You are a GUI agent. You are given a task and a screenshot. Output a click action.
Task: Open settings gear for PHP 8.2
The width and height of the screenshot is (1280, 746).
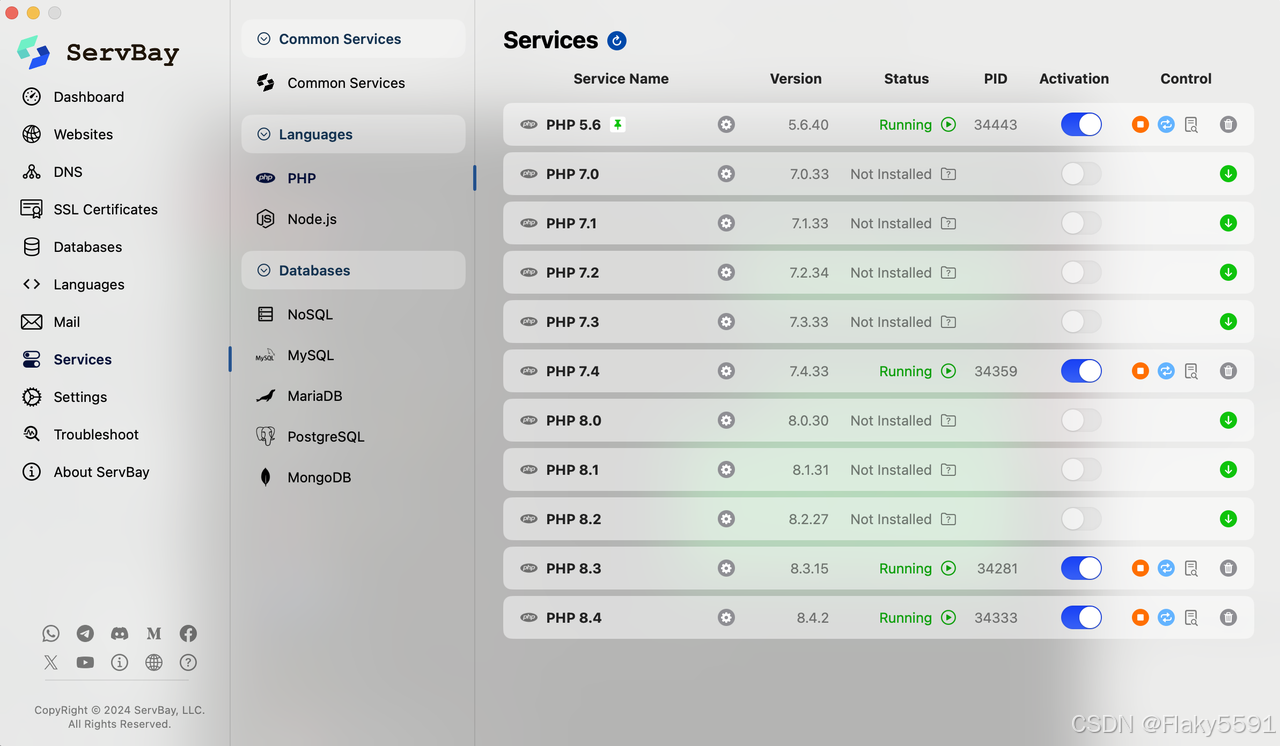point(726,519)
